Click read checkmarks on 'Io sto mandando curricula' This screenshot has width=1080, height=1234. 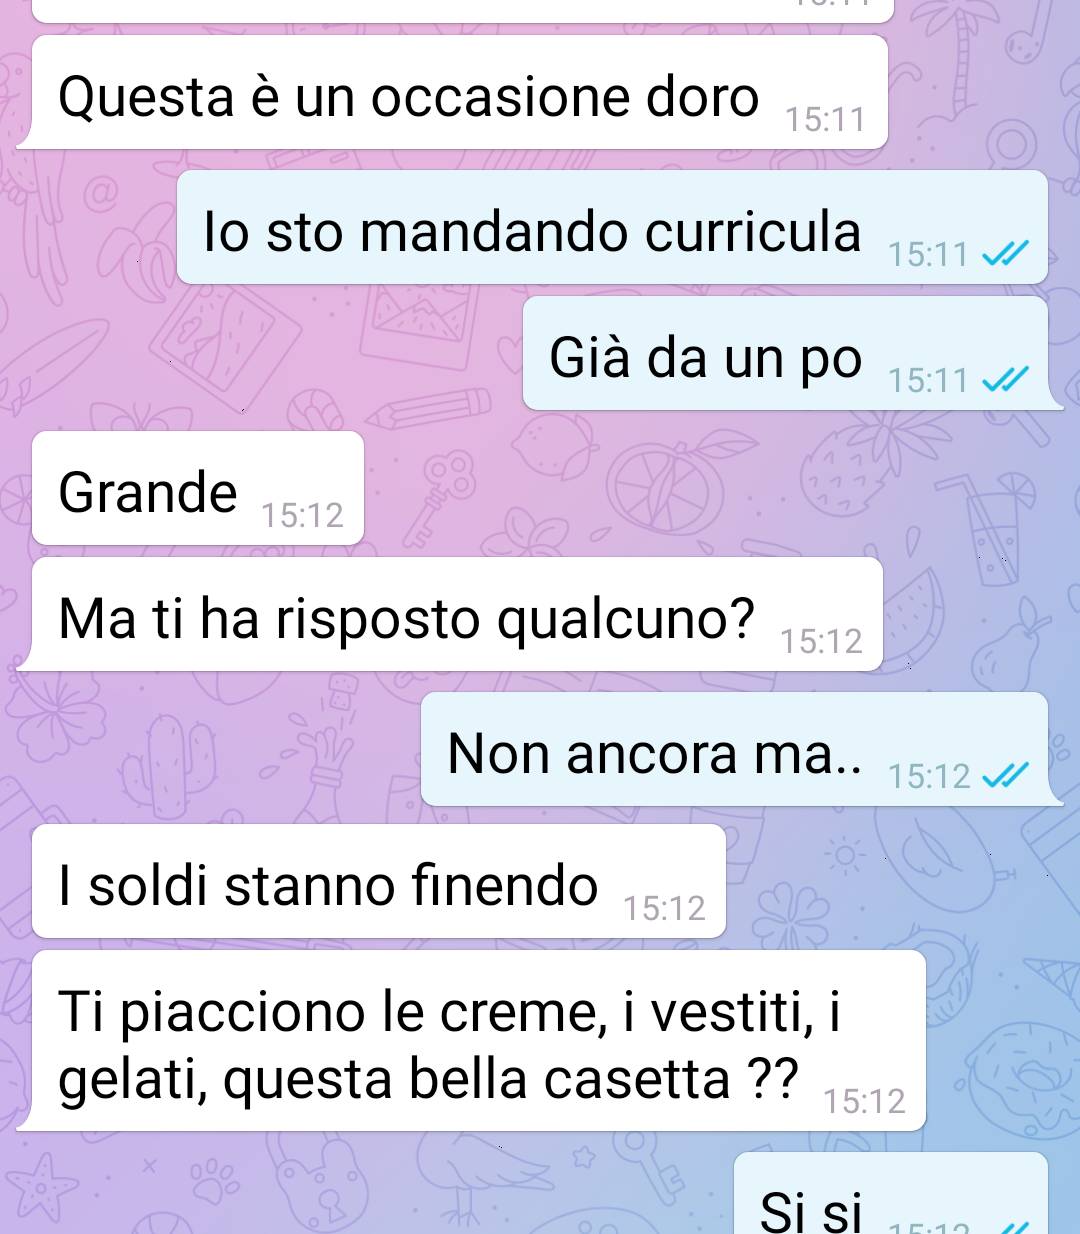click(1005, 254)
